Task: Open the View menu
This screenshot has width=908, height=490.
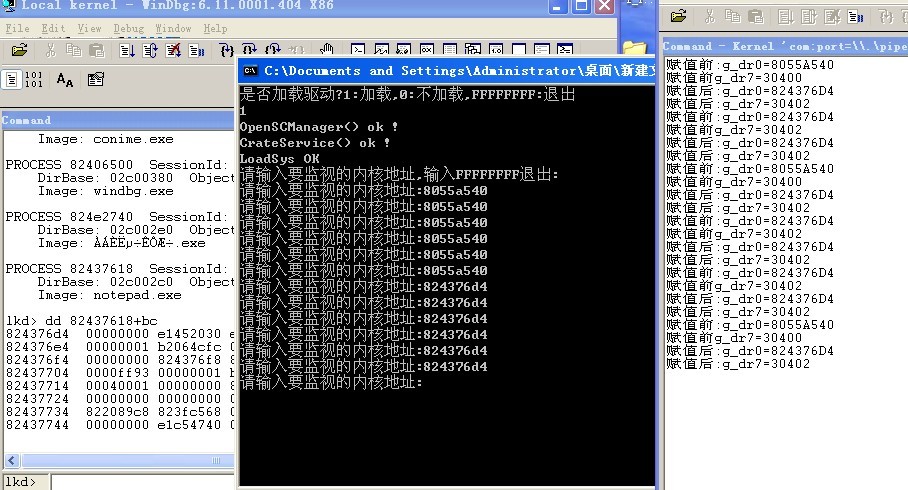Action: [89, 28]
